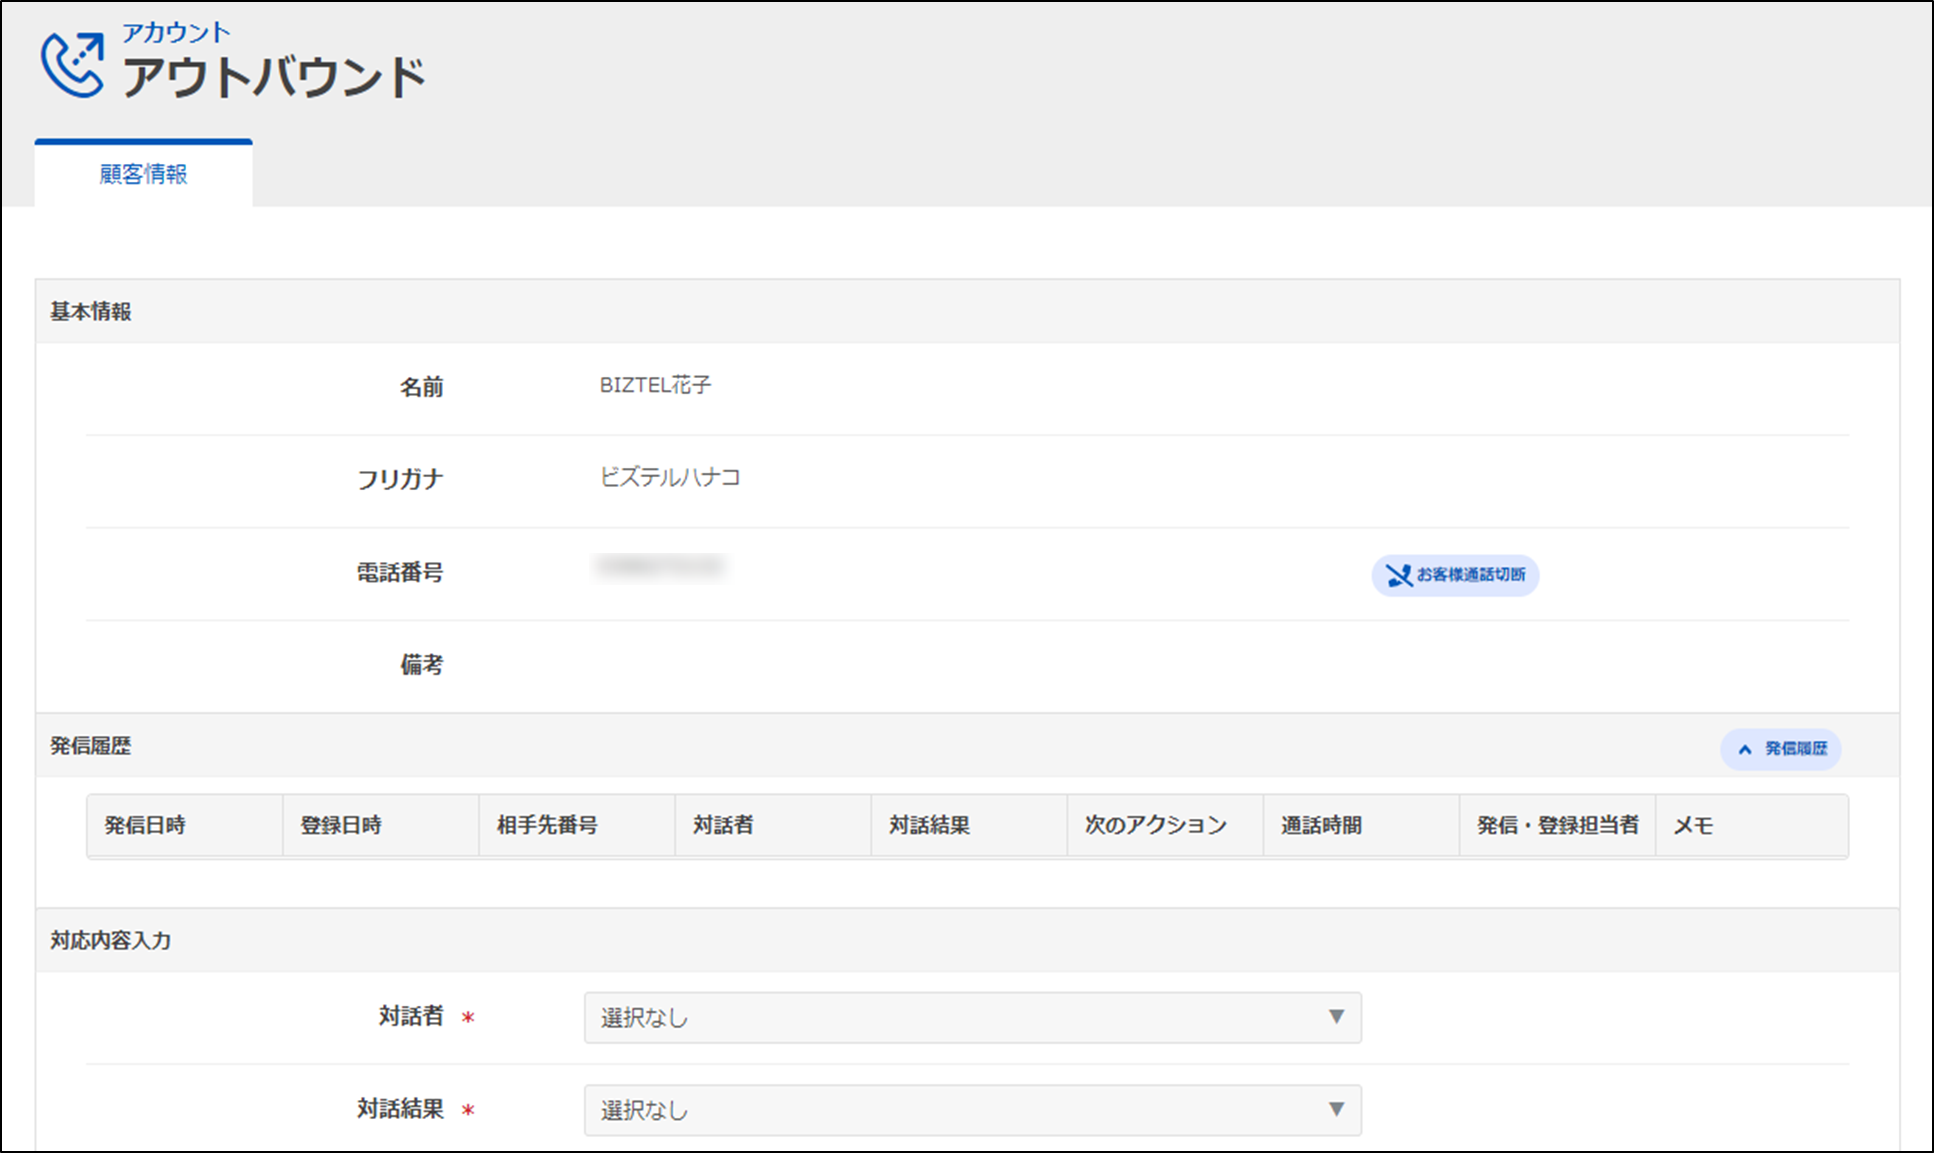Click the hang-up icon for お客様通話切断
The height and width of the screenshot is (1153, 1934).
coord(1399,575)
